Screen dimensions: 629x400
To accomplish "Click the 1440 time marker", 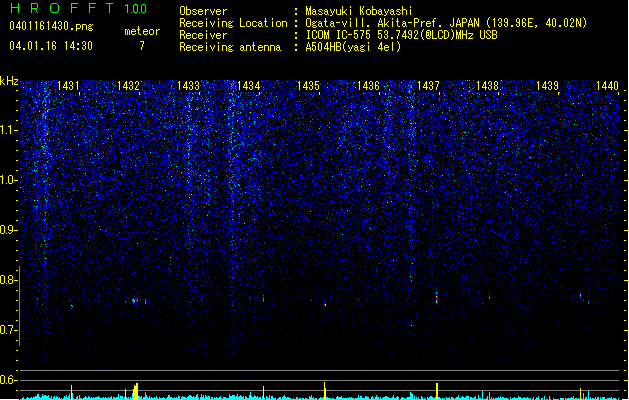I will coord(607,86).
